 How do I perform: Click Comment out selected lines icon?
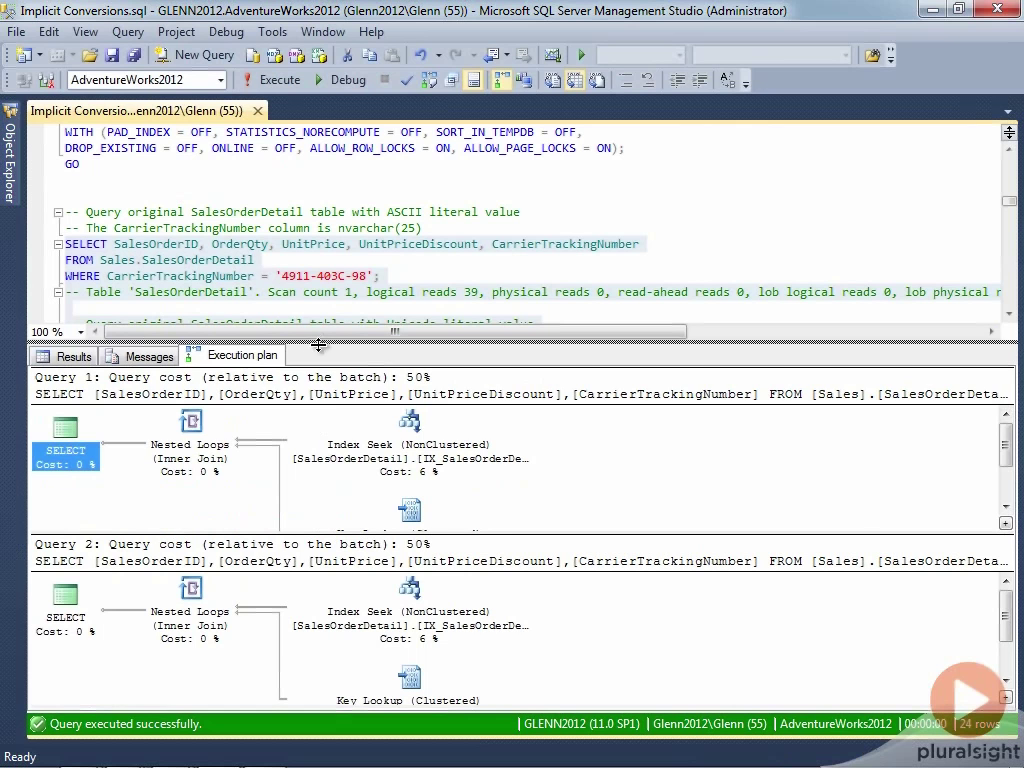coord(626,80)
